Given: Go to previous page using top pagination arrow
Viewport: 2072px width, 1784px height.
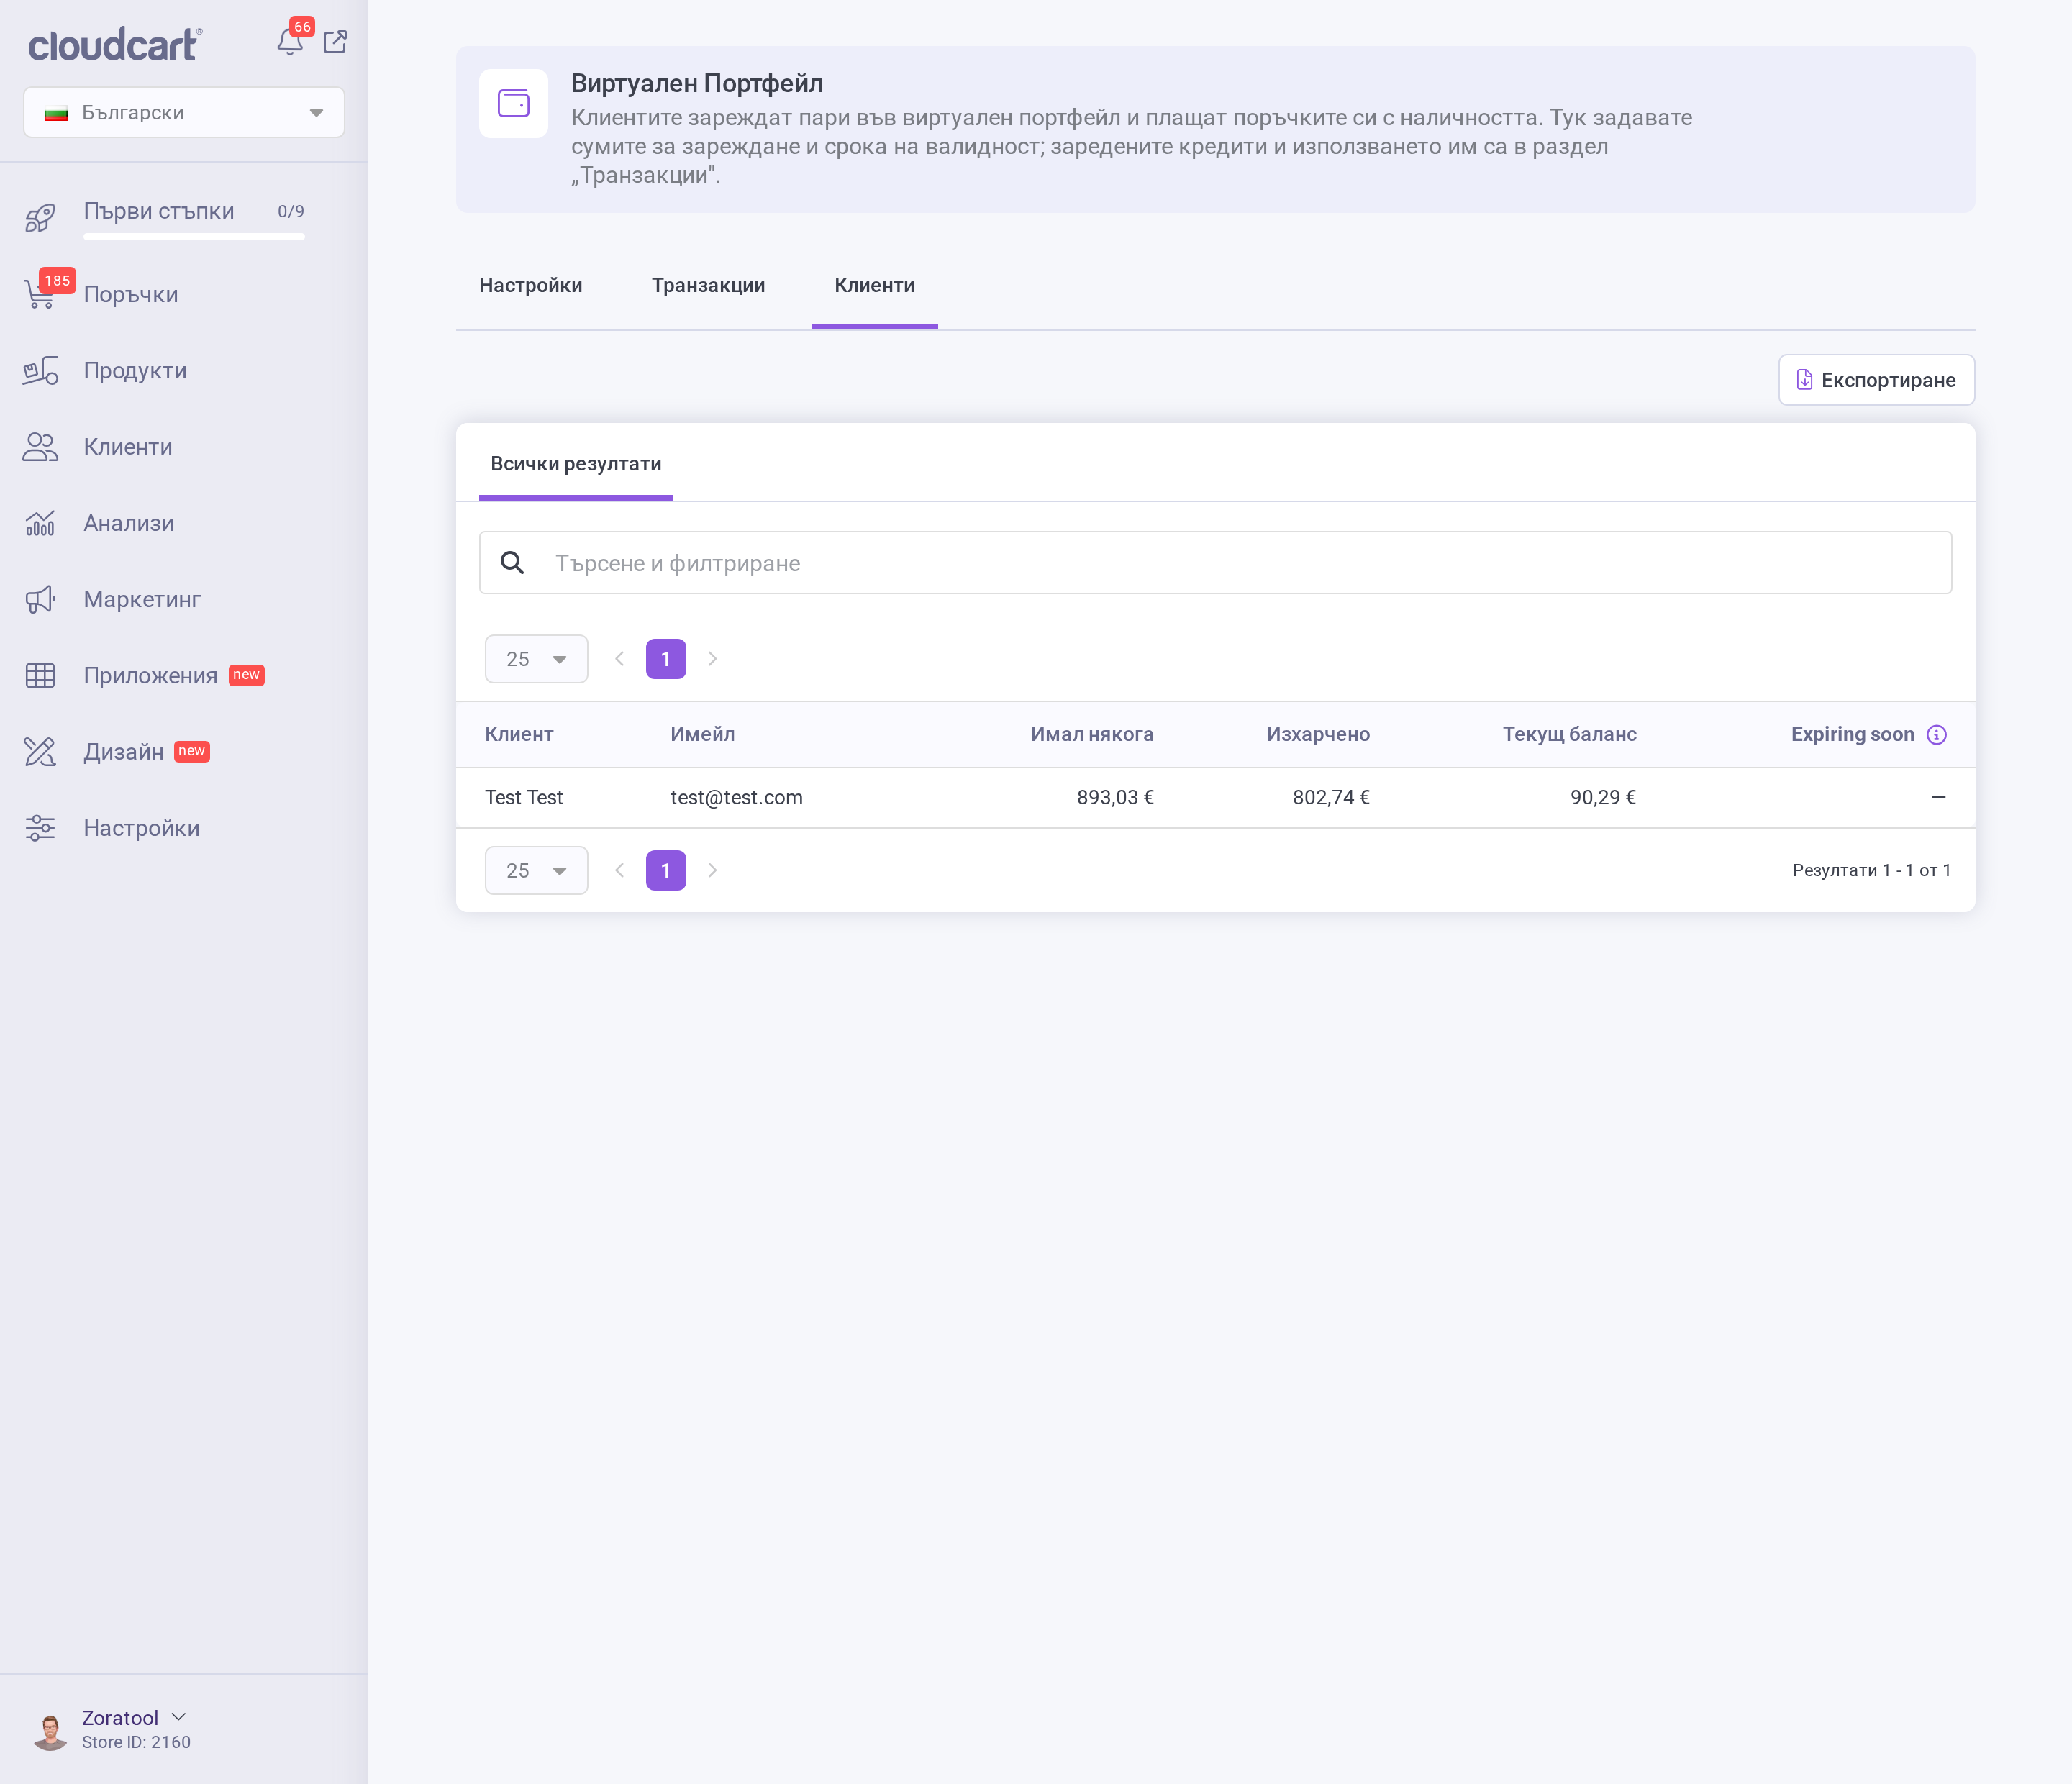Looking at the screenshot, I should 620,659.
